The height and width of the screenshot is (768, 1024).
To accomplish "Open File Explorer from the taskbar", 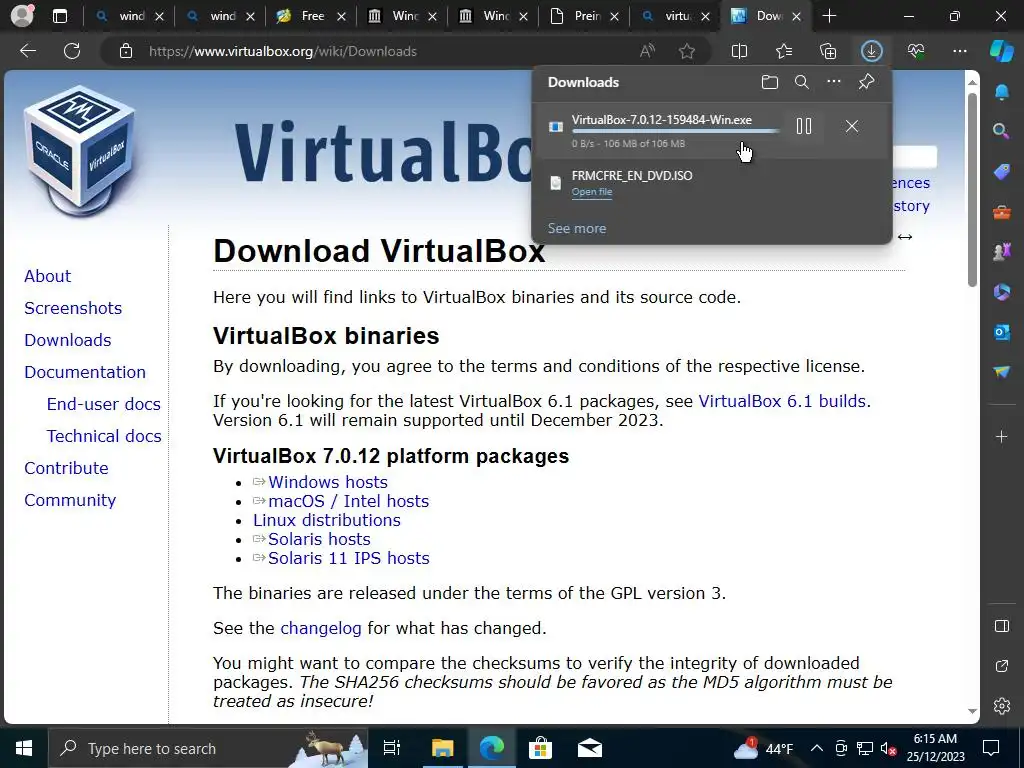I will point(442,748).
